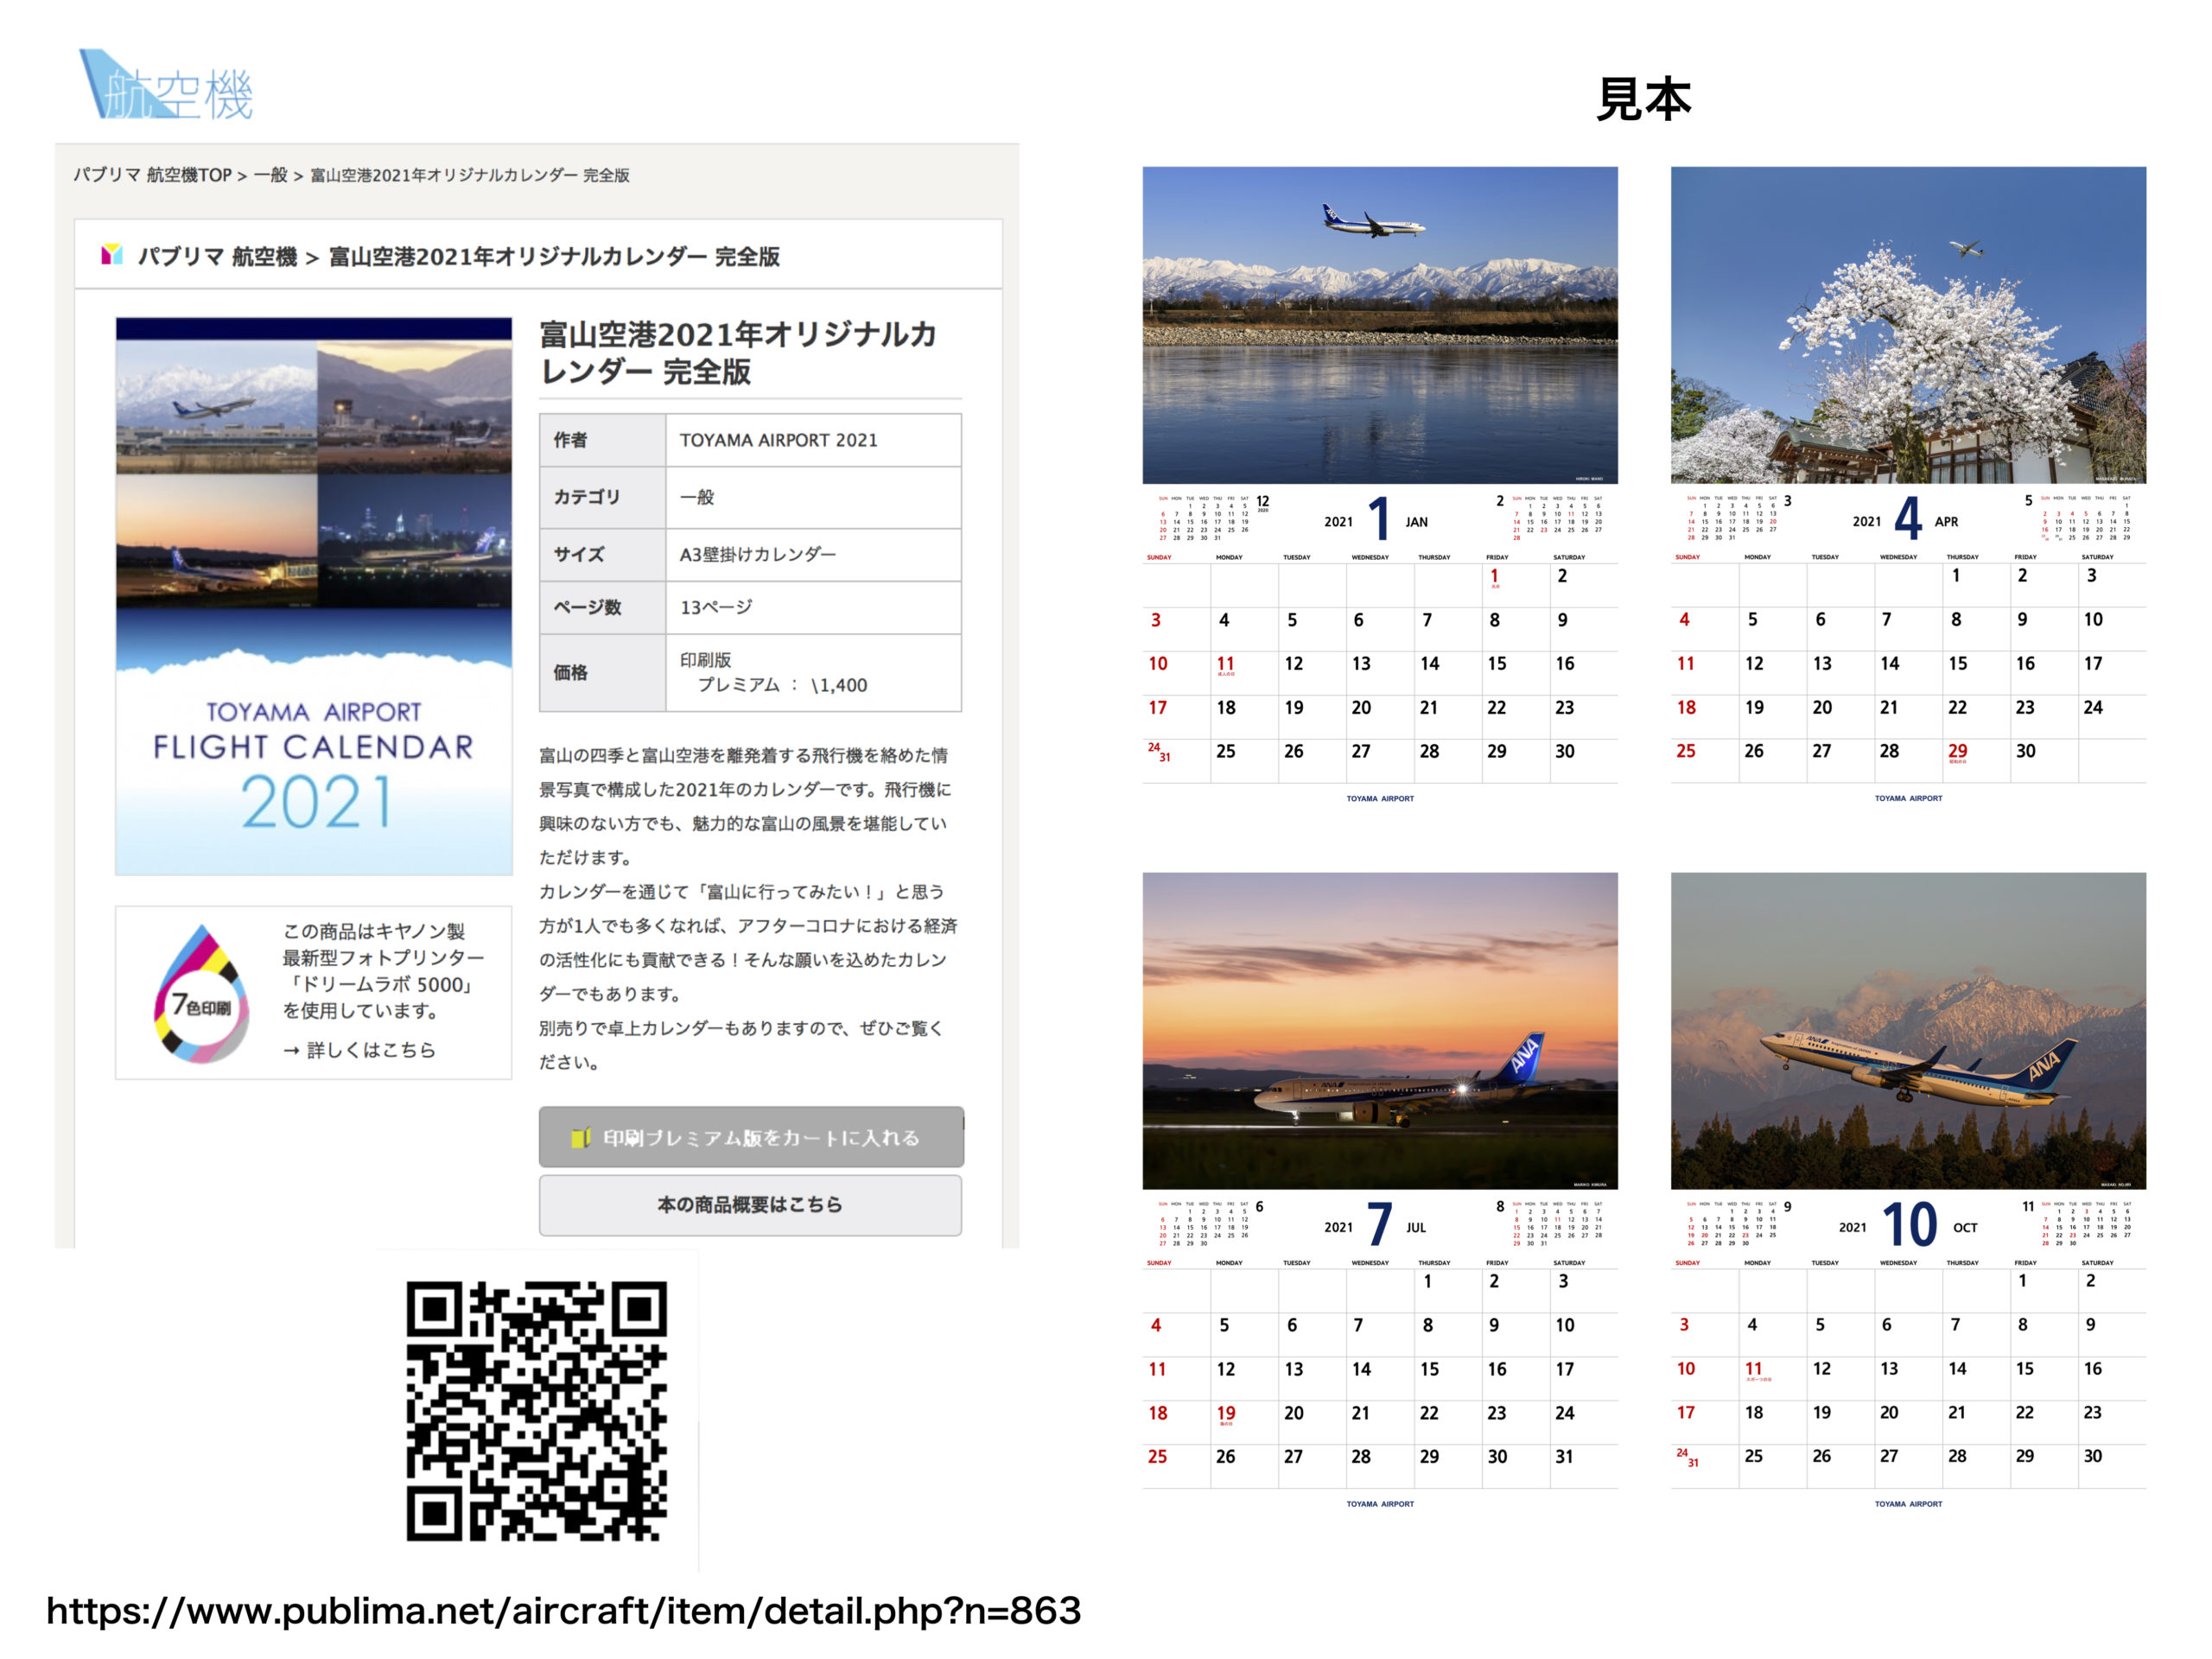Click the Canon printer description text box
The height and width of the screenshot is (1659, 2212).
tap(314, 992)
